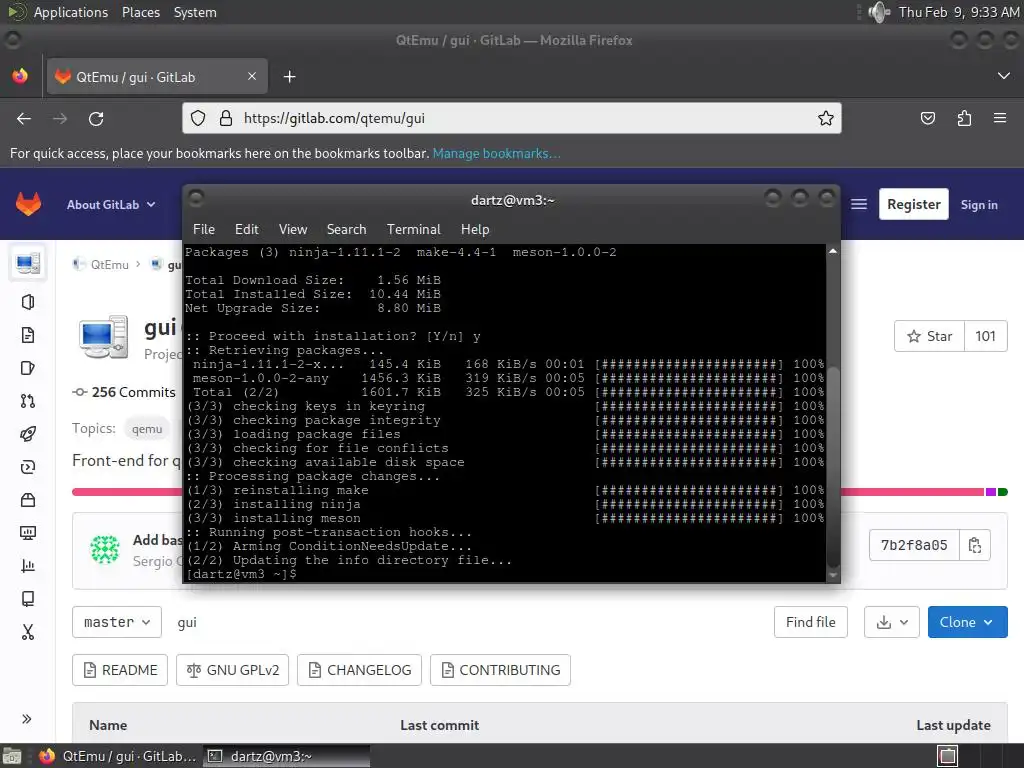Copy commit SHA 7b2f8a05 to clipboard
This screenshot has width=1024, height=768.
pyautogui.click(x=974, y=545)
